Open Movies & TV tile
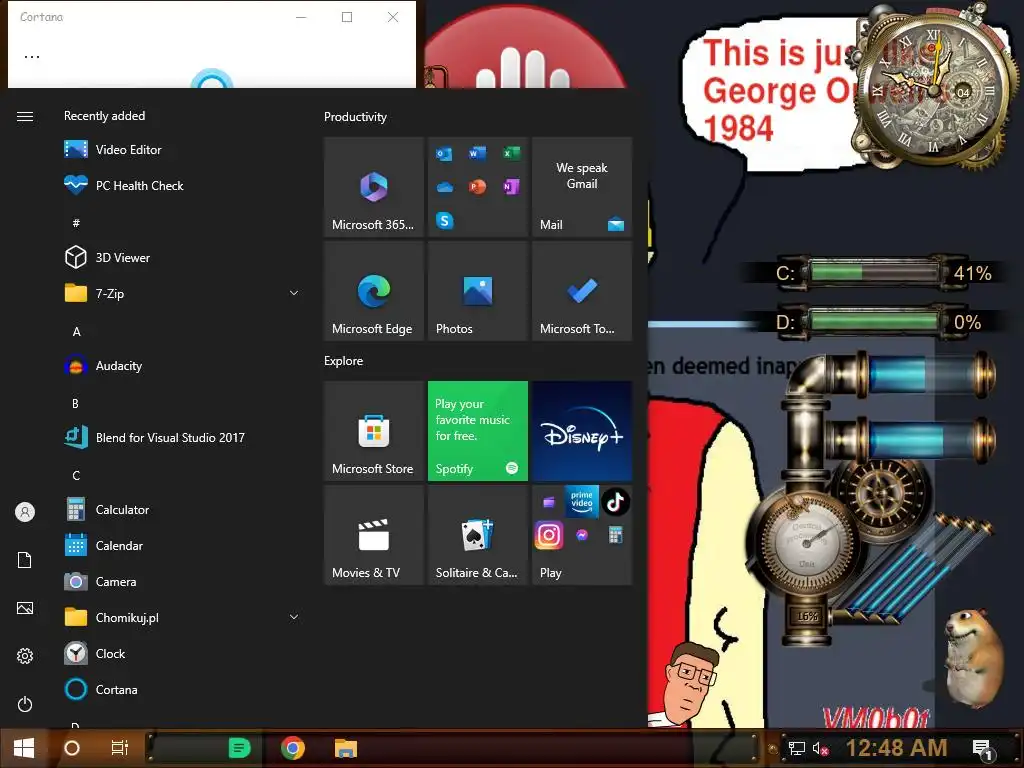Screen dimensions: 1024x768 pos(374,535)
